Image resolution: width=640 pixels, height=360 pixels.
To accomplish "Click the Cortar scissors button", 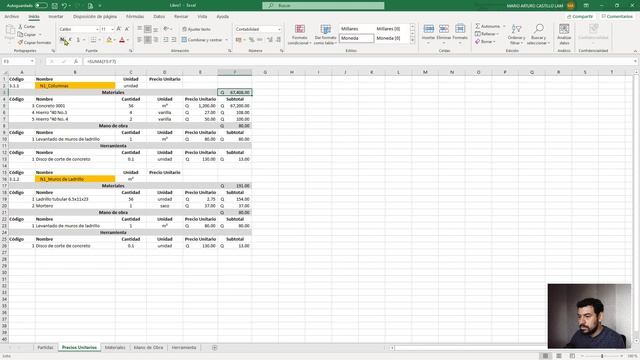I will [27, 27].
